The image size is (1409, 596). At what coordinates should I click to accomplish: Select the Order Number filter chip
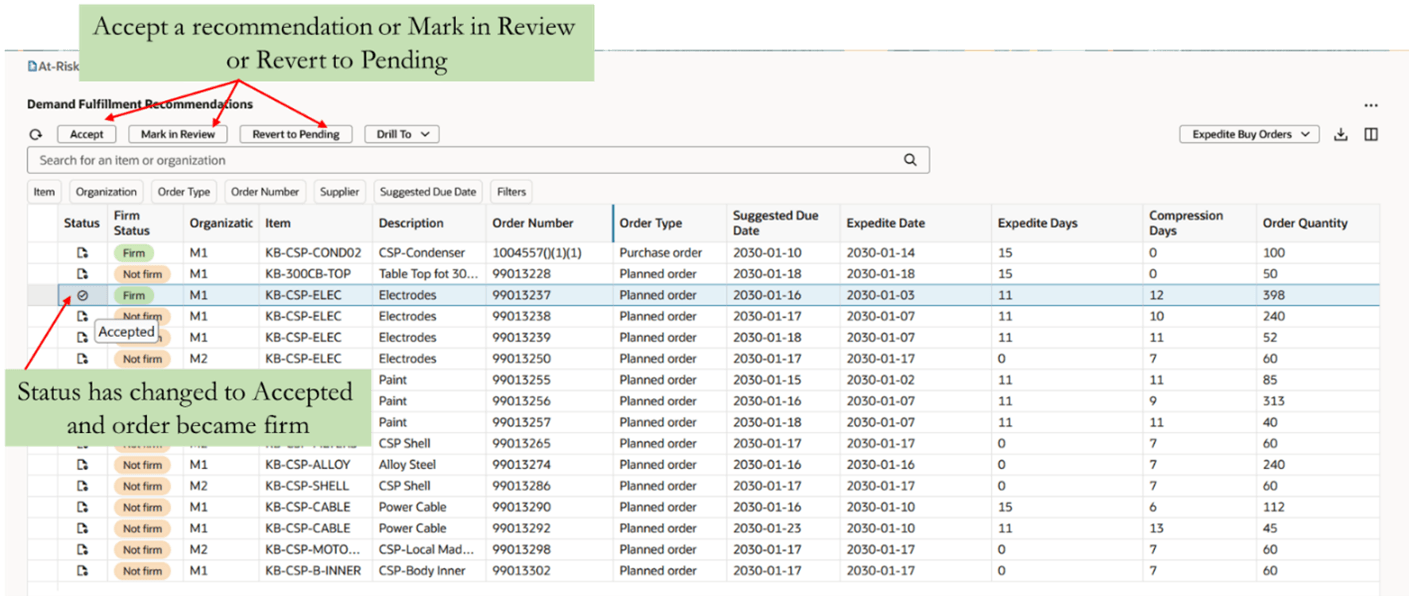pos(265,192)
